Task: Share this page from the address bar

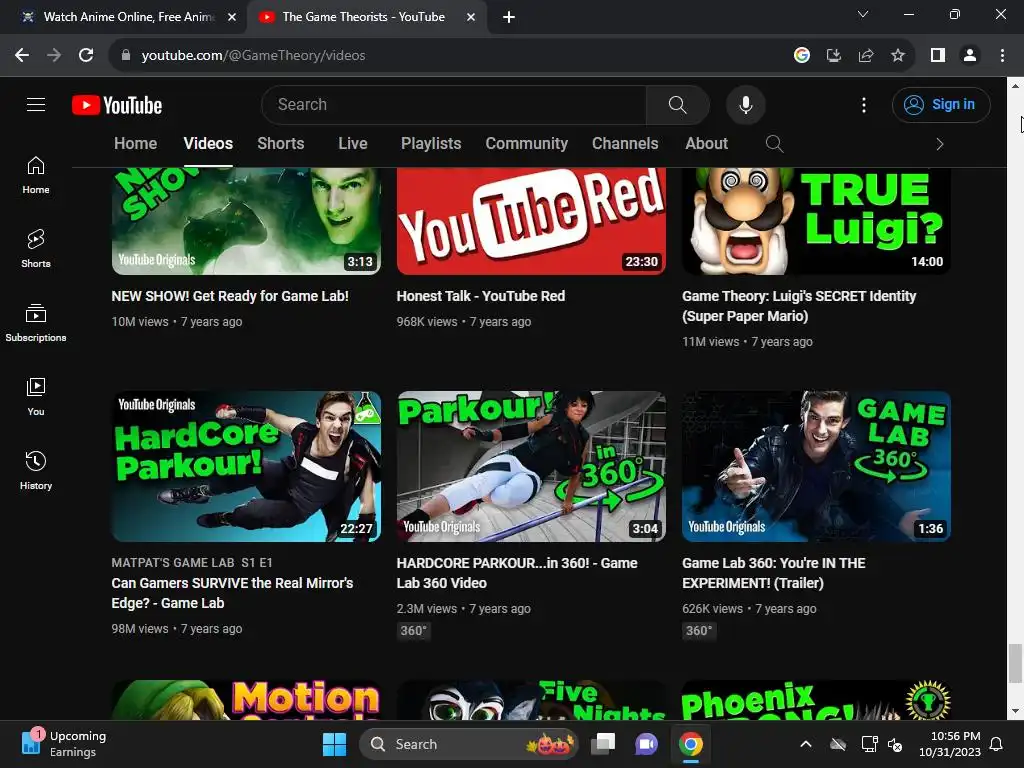Action: click(866, 56)
